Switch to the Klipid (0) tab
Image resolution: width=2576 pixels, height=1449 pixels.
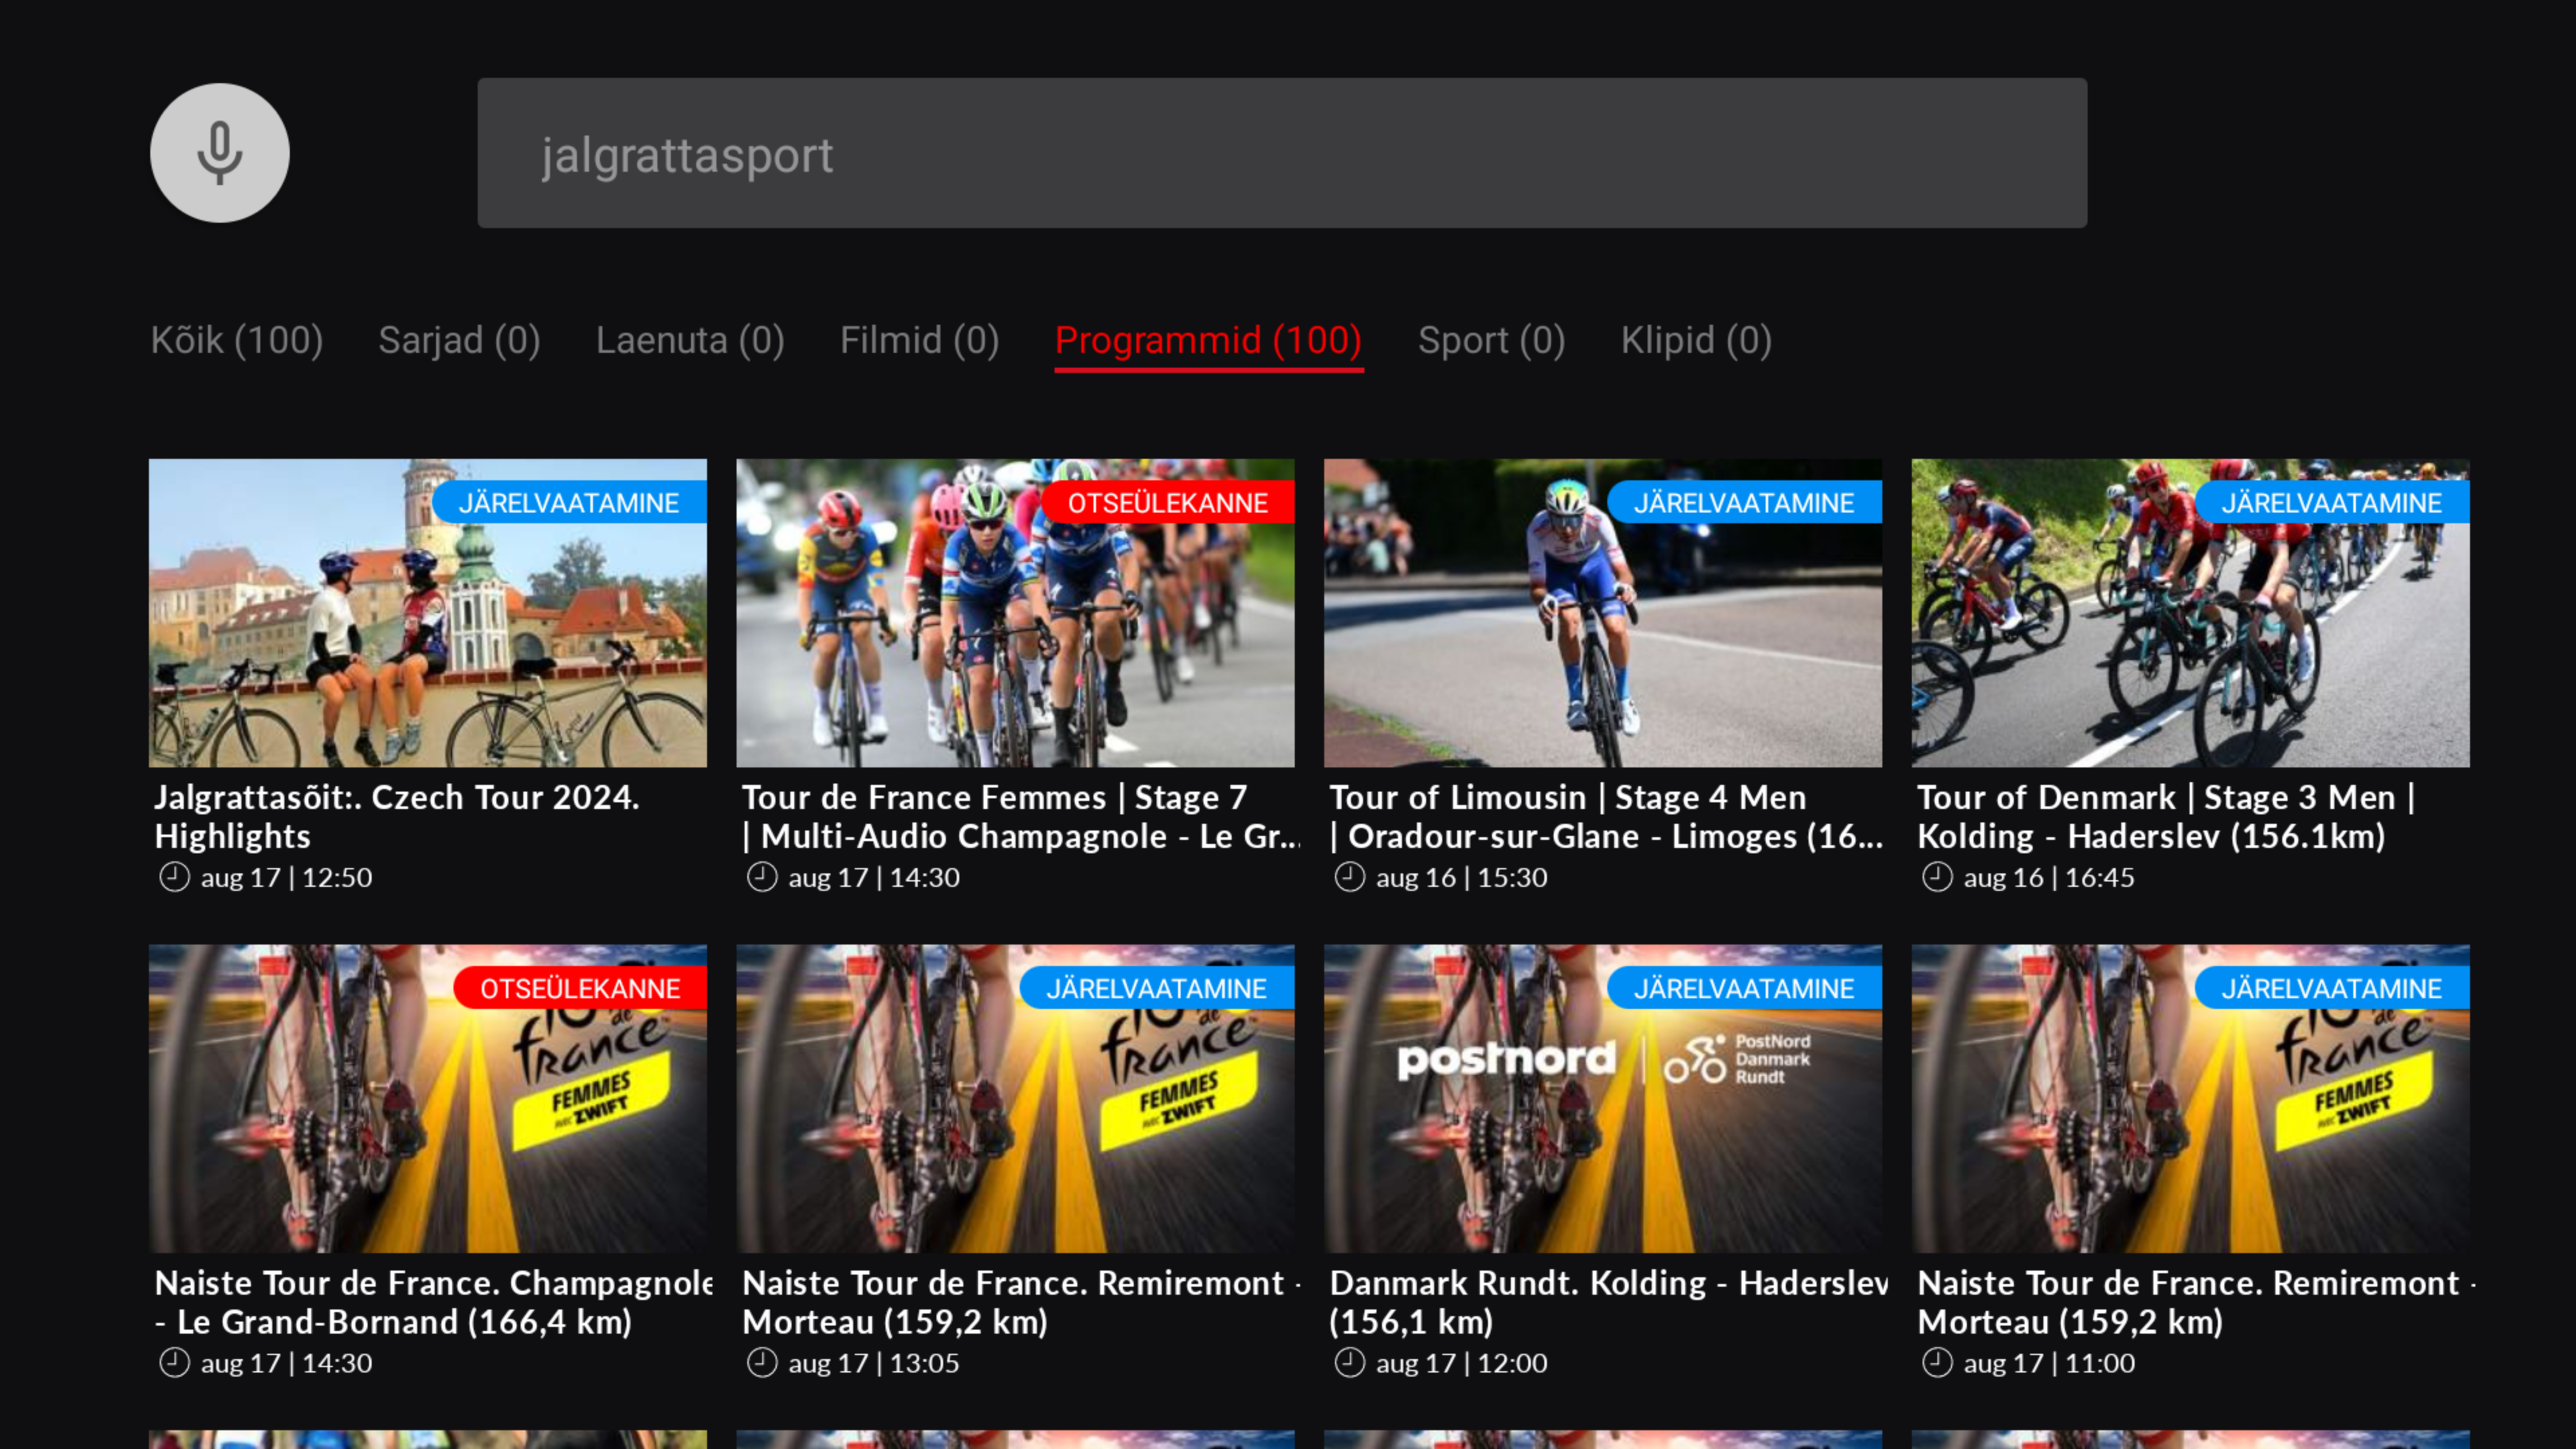[1696, 340]
